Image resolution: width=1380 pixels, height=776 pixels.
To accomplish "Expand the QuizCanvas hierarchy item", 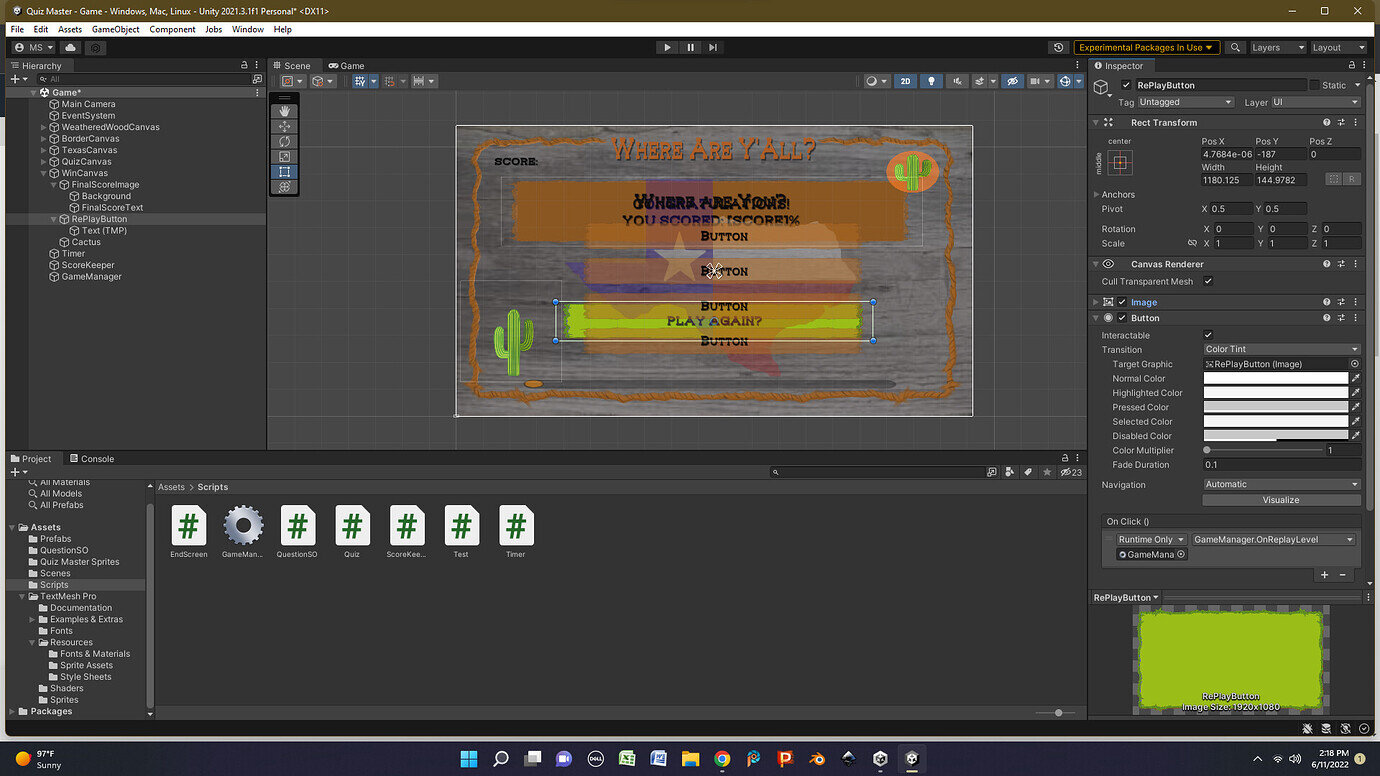I will point(44,162).
